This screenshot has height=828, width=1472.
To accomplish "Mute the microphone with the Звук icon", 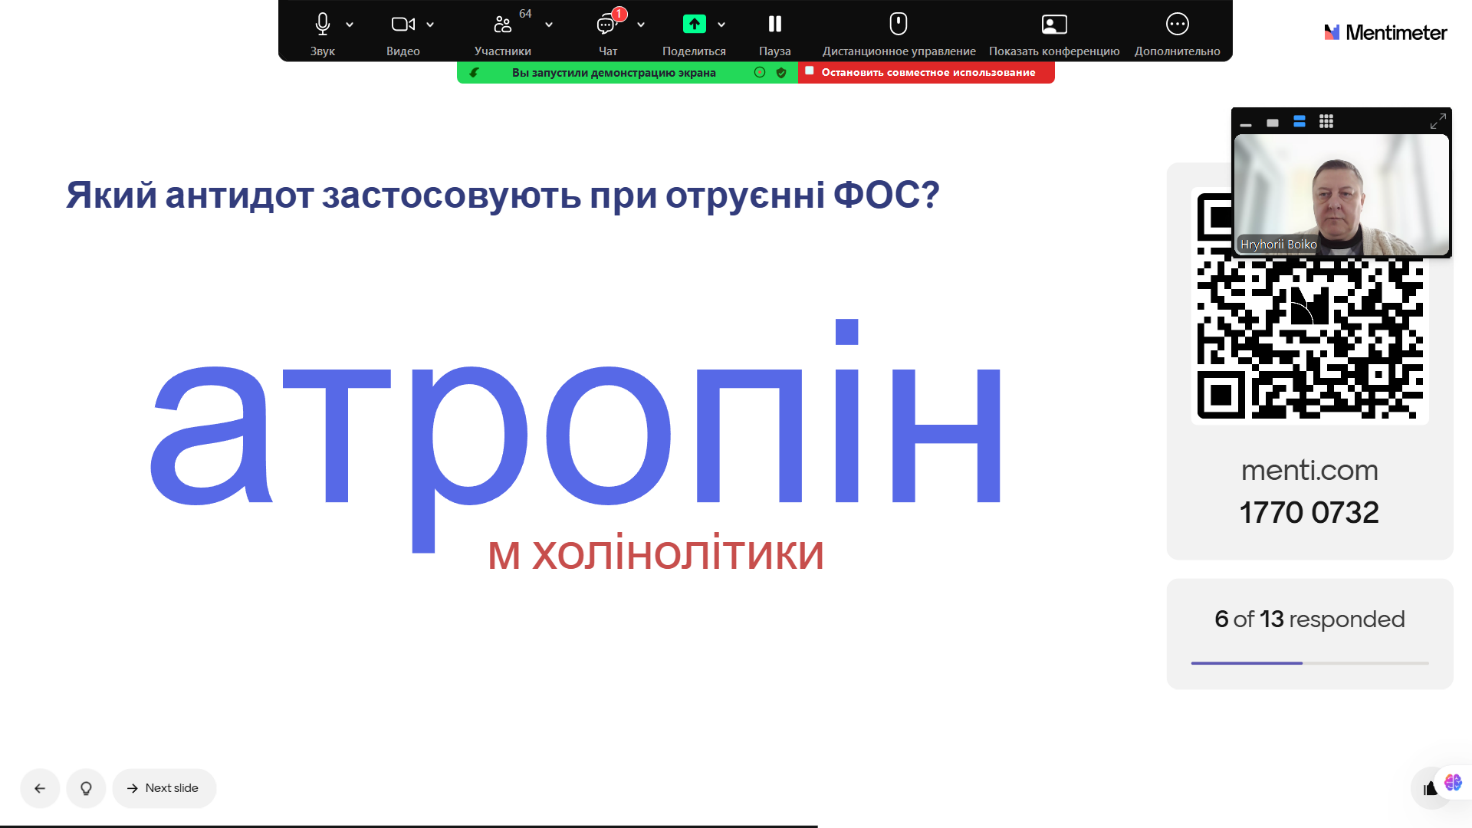I will click(x=322, y=24).
